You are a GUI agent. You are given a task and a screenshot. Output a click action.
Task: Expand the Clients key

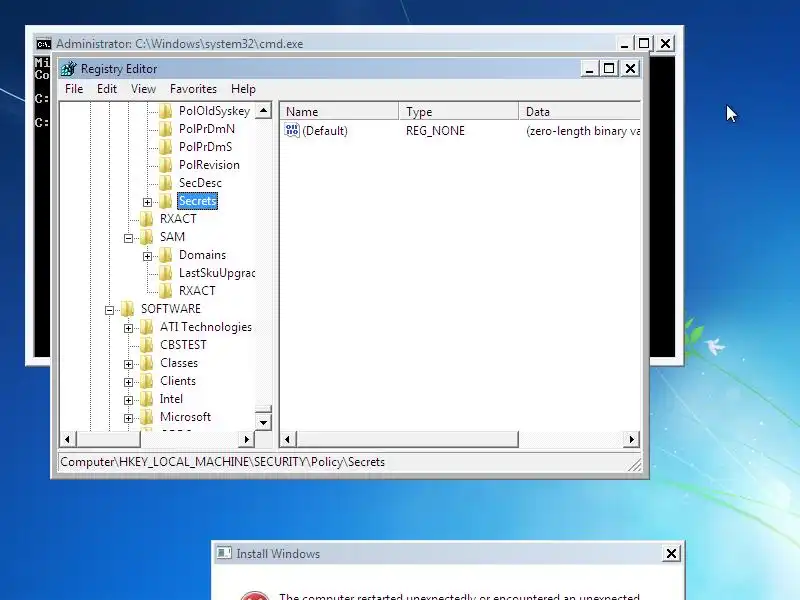click(x=129, y=382)
